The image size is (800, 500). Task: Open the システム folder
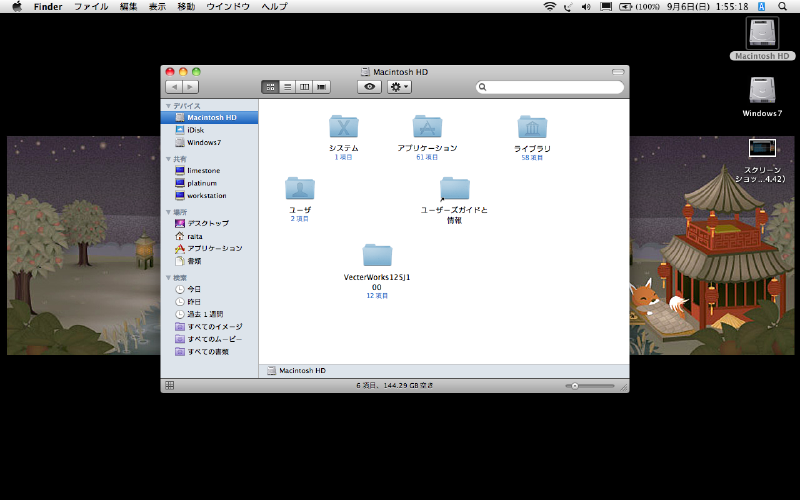(x=343, y=127)
